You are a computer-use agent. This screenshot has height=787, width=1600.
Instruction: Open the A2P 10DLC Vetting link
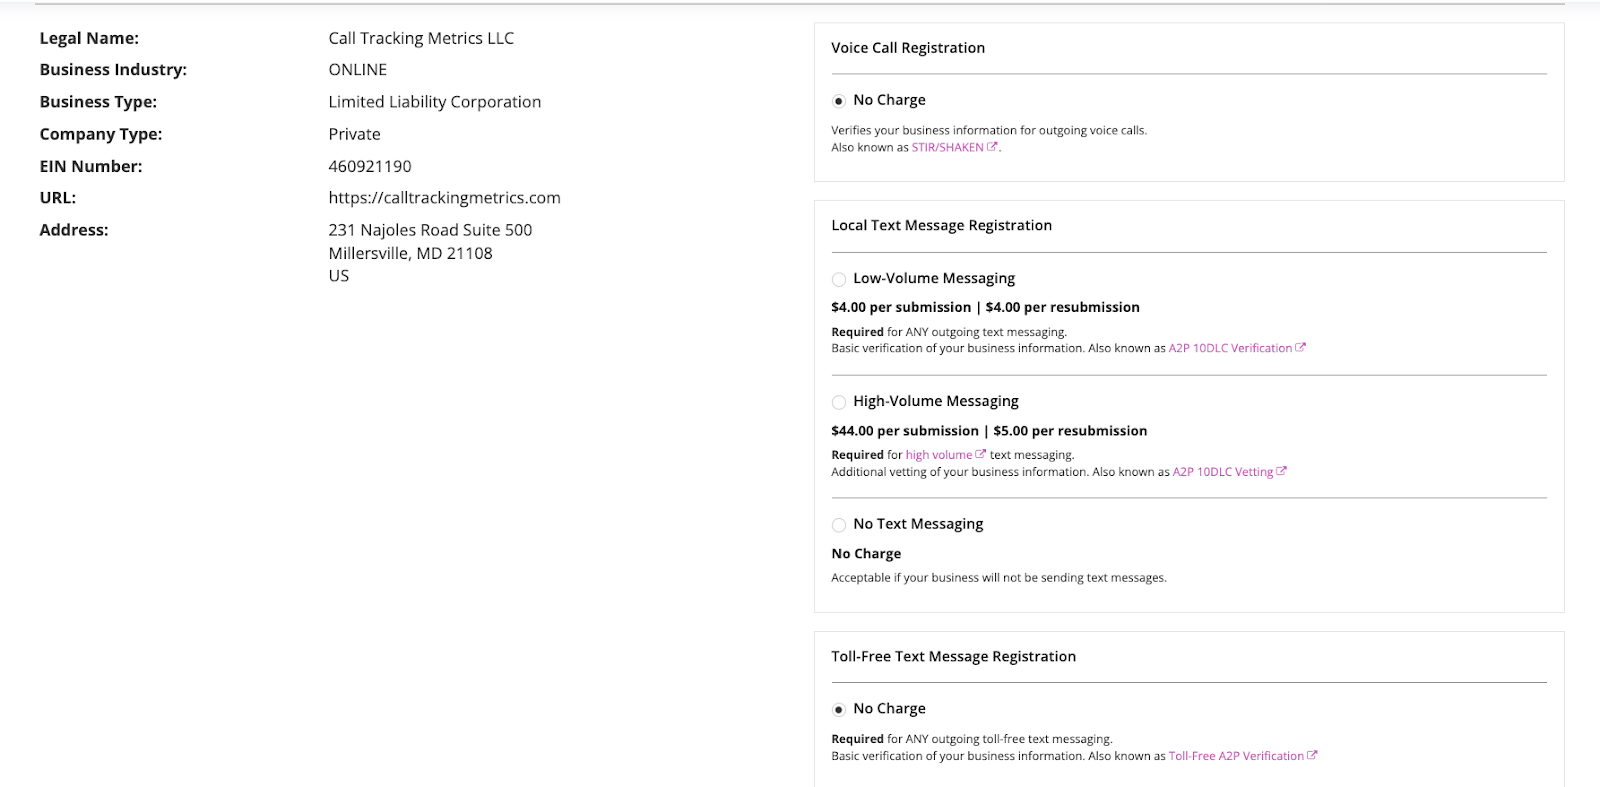pos(1222,472)
